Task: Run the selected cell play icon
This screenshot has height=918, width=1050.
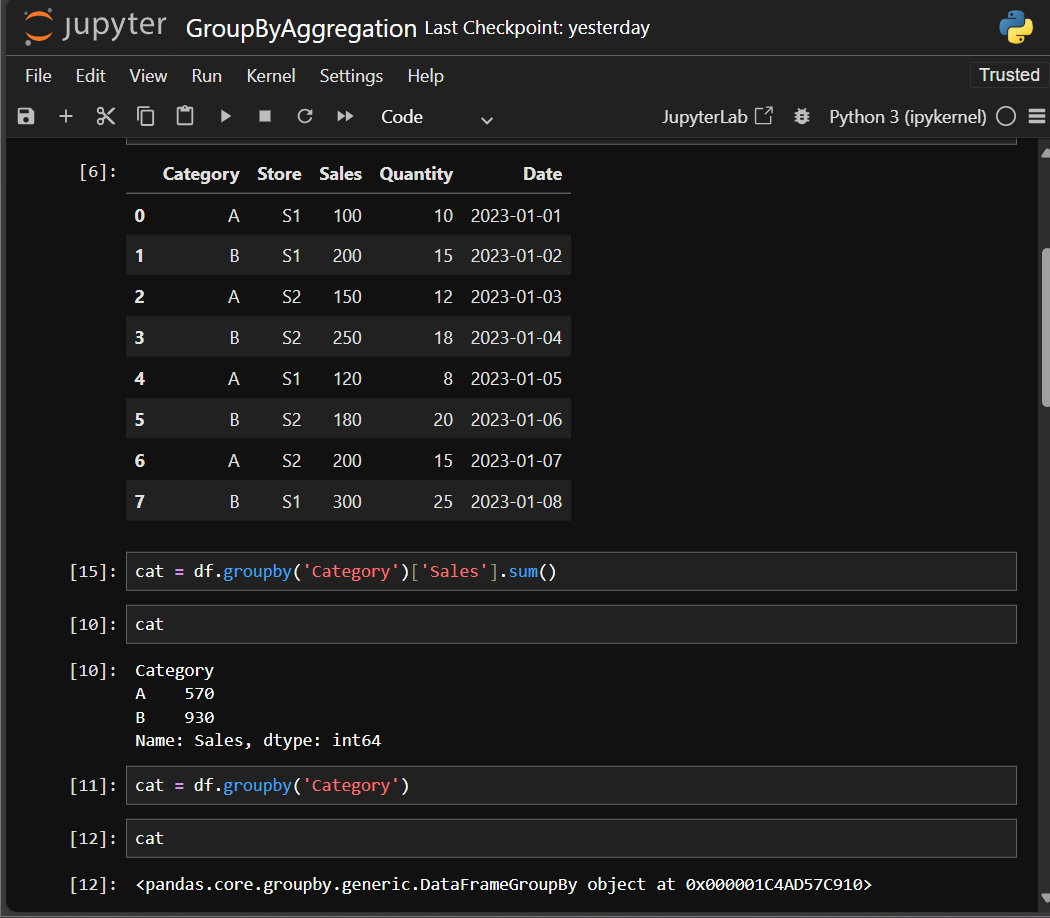Action: click(x=226, y=117)
